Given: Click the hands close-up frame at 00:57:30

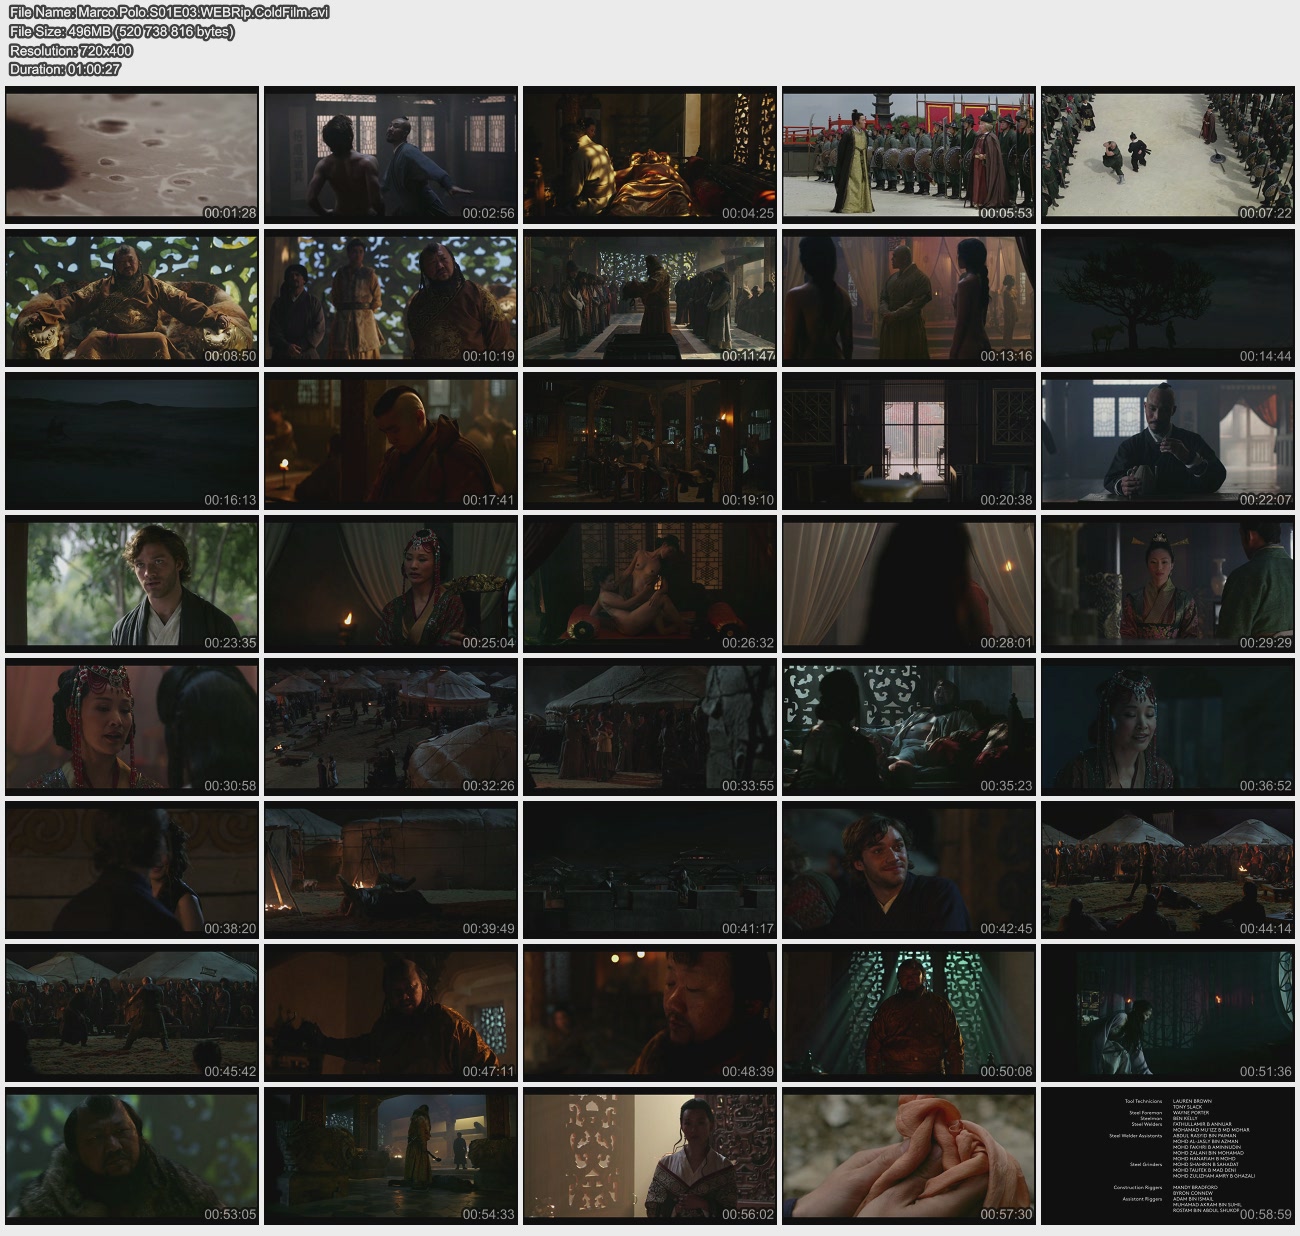Looking at the screenshot, I should (908, 1156).
